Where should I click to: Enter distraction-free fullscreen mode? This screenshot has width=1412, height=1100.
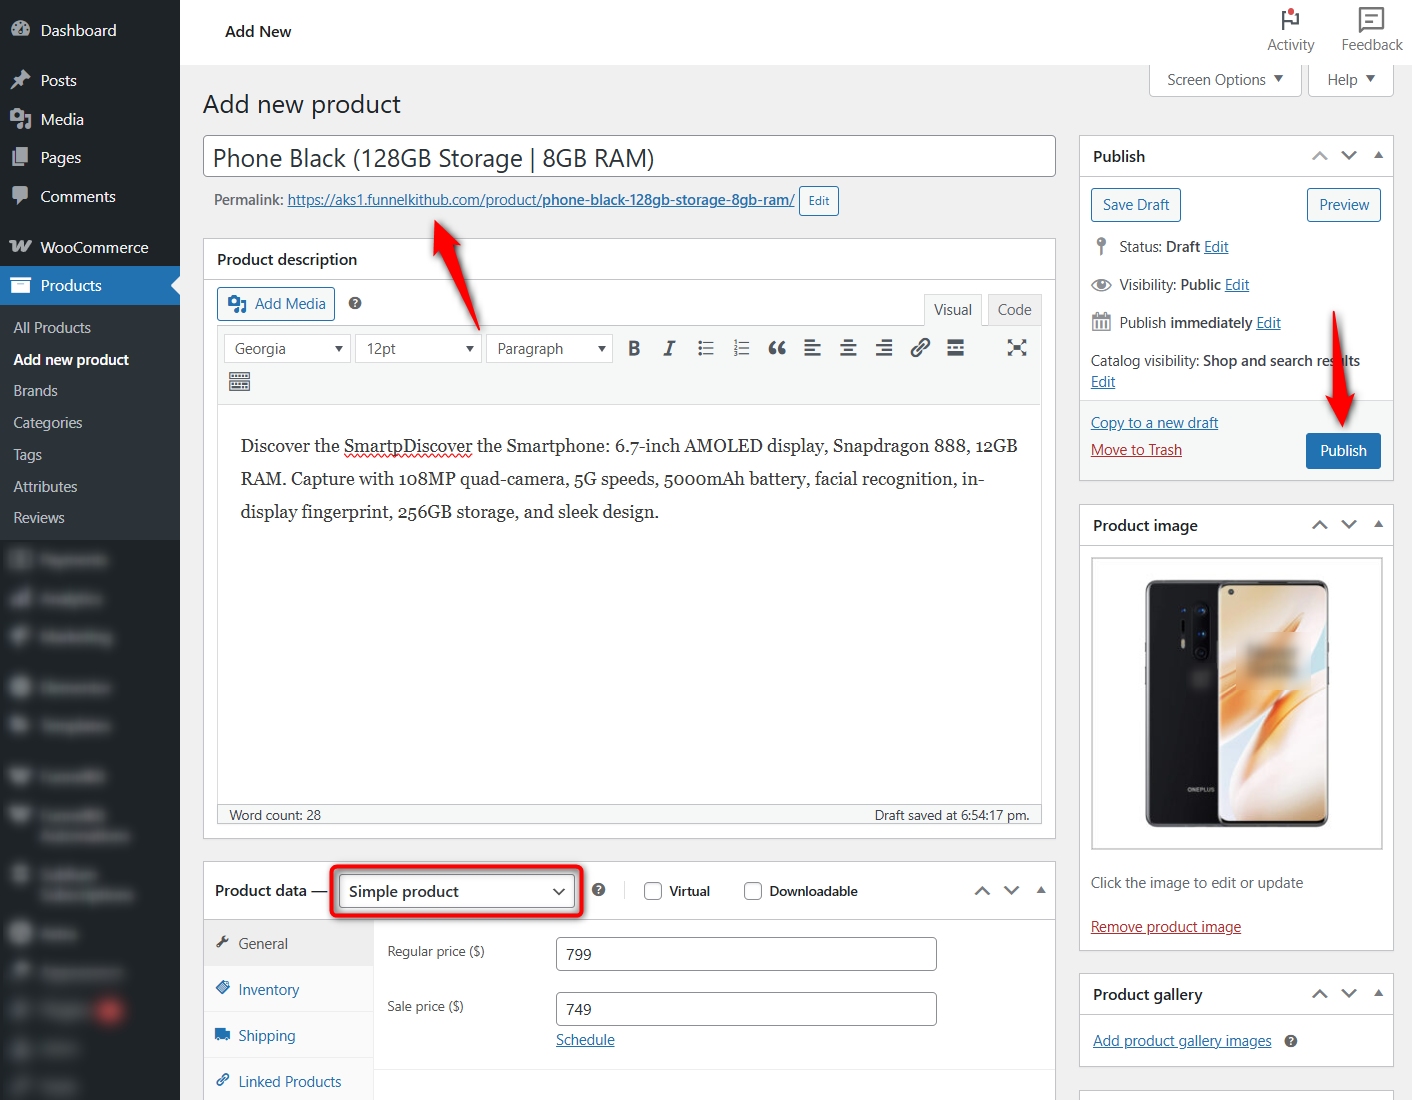pyautogui.click(x=1016, y=347)
